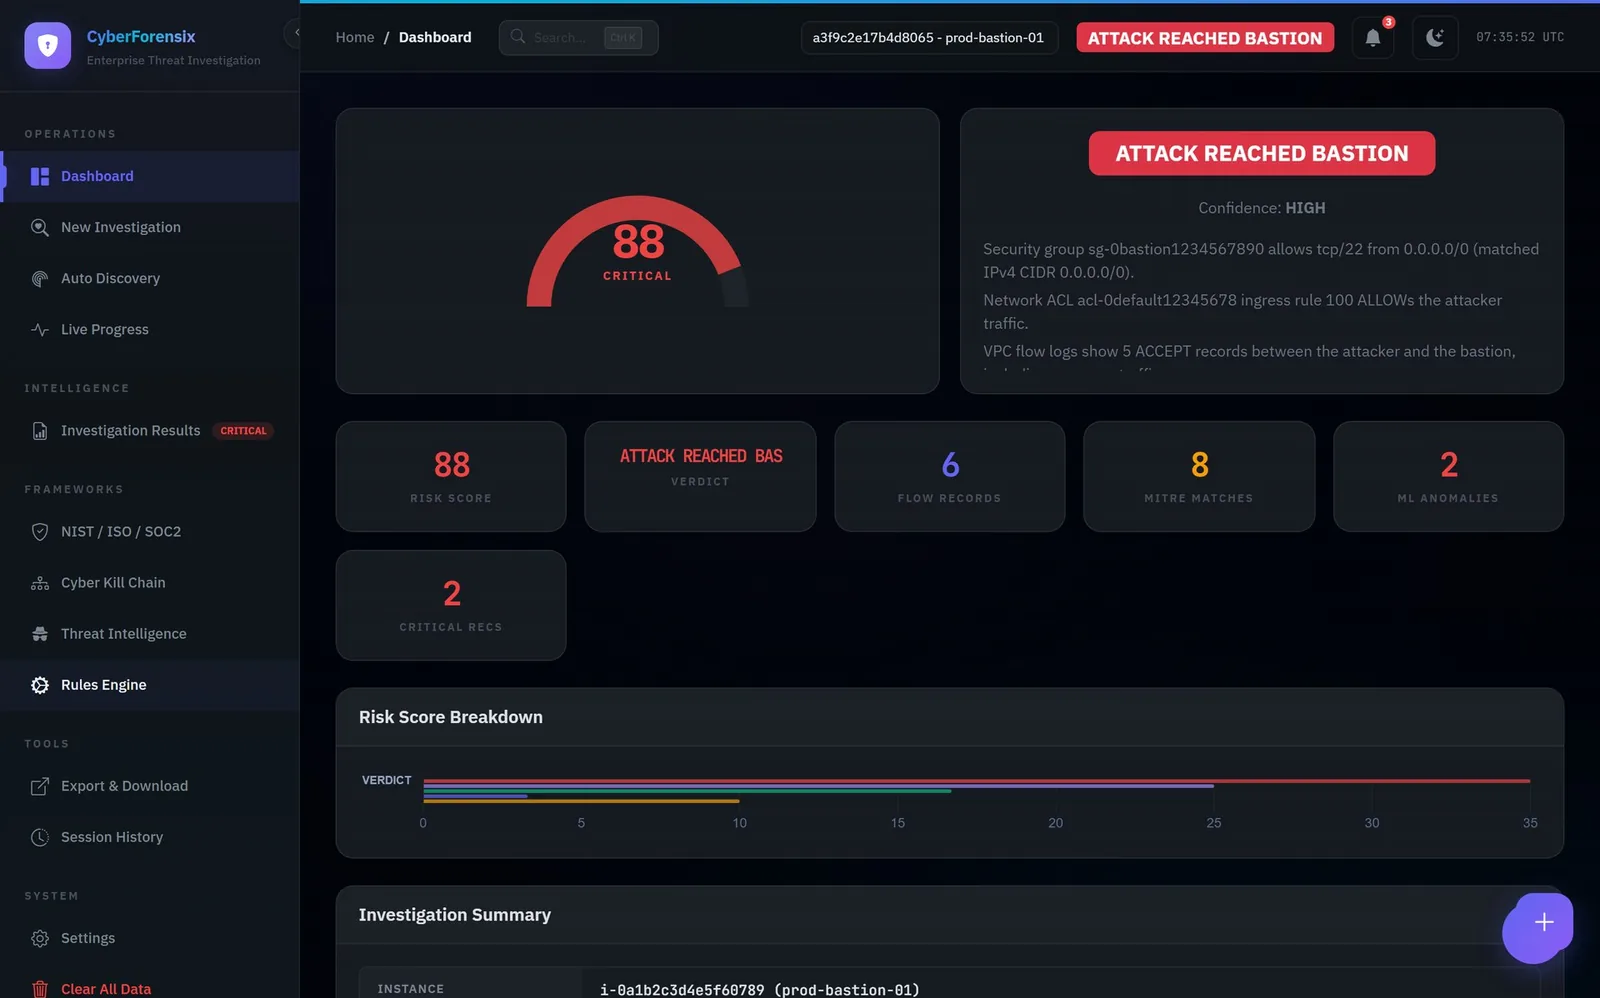Click the 07:35:52 UTC clock
This screenshot has height=998, width=1600.
click(x=1520, y=37)
